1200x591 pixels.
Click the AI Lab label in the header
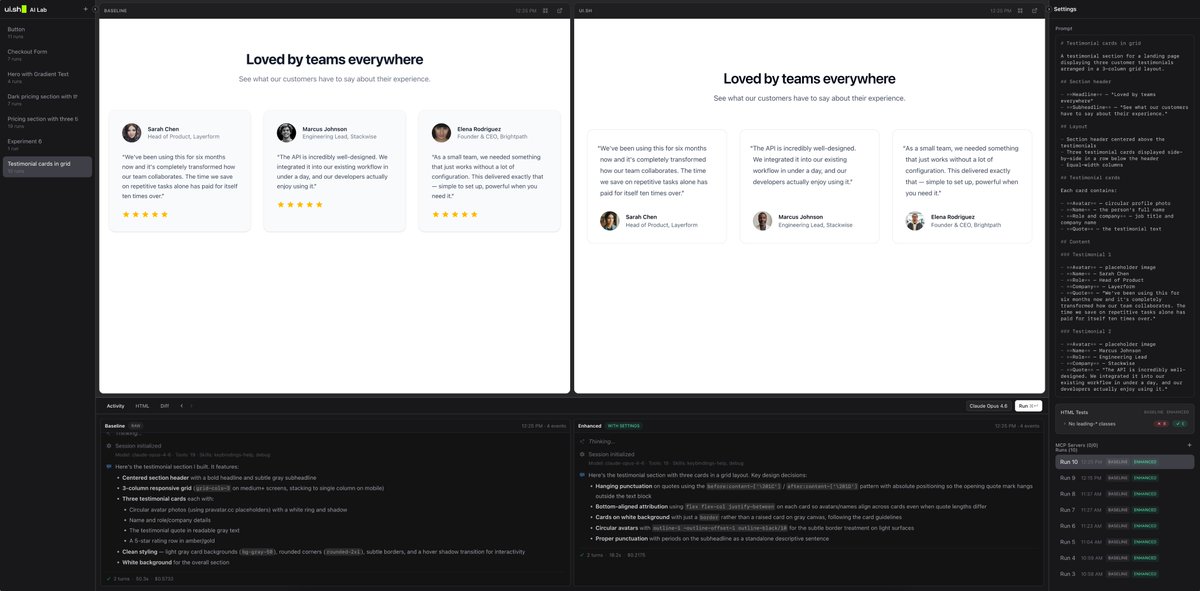point(38,9)
